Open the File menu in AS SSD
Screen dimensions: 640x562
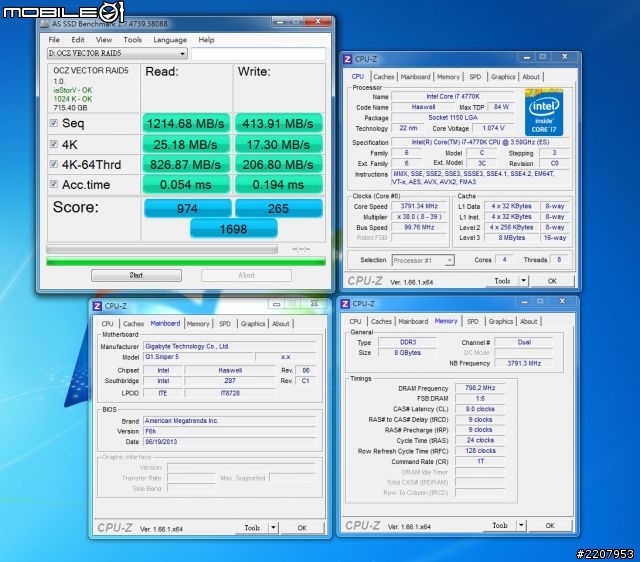coord(54,40)
